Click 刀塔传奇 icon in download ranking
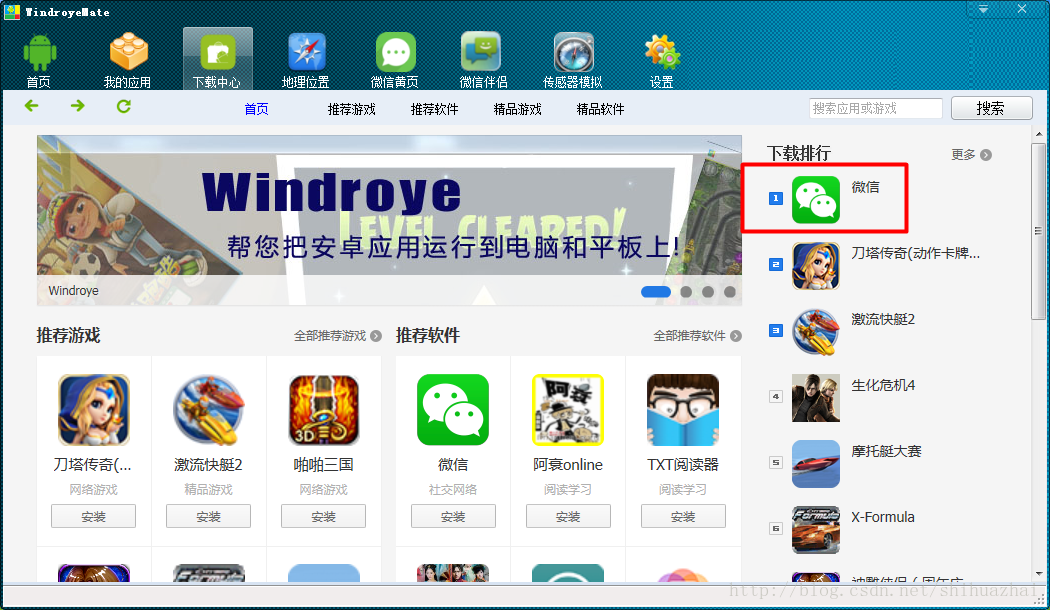The height and width of the screenshot is (610, 1050). click(x=816, y=266)
